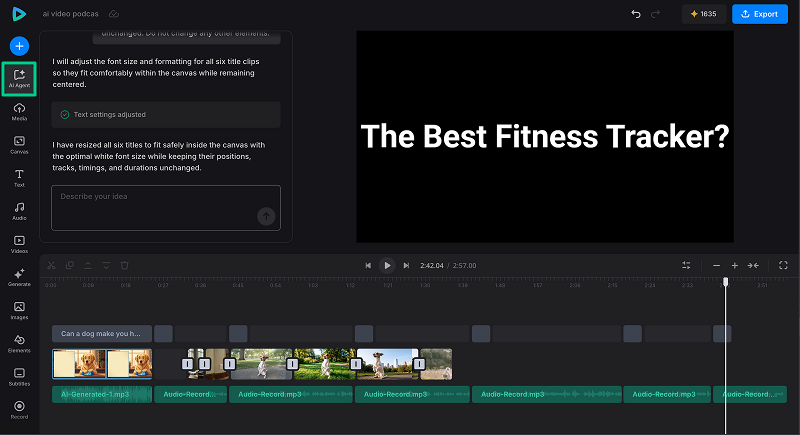Skip to next clip
The height and width of the screenshot is (435, 800).
click(x=406, y=265)
